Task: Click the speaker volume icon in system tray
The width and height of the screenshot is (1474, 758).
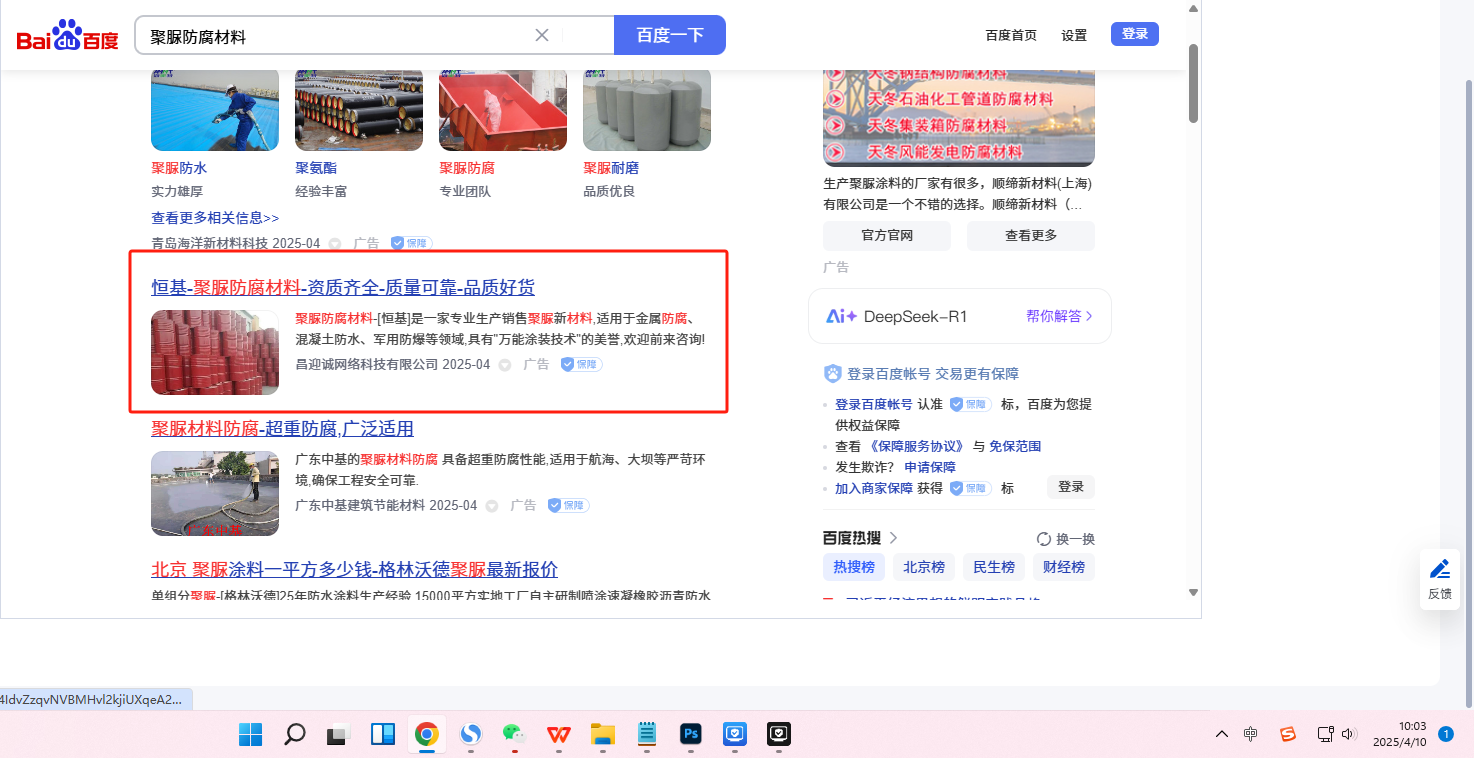Action: point(1348,735)
